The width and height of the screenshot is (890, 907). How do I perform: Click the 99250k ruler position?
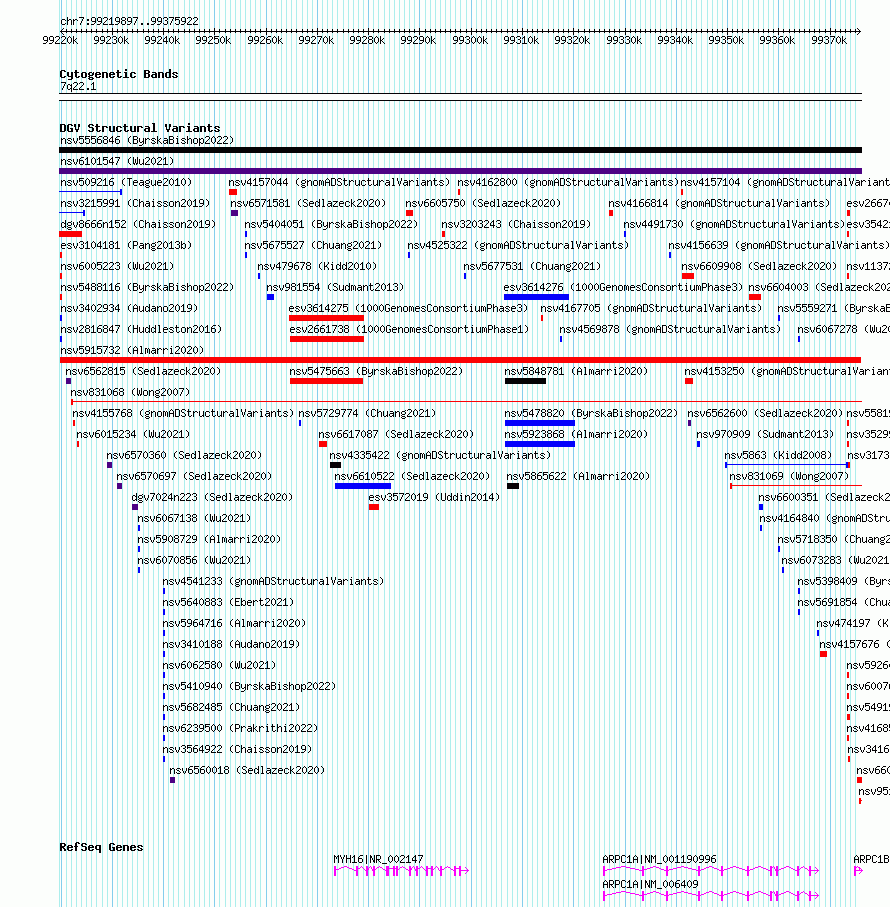213,40
